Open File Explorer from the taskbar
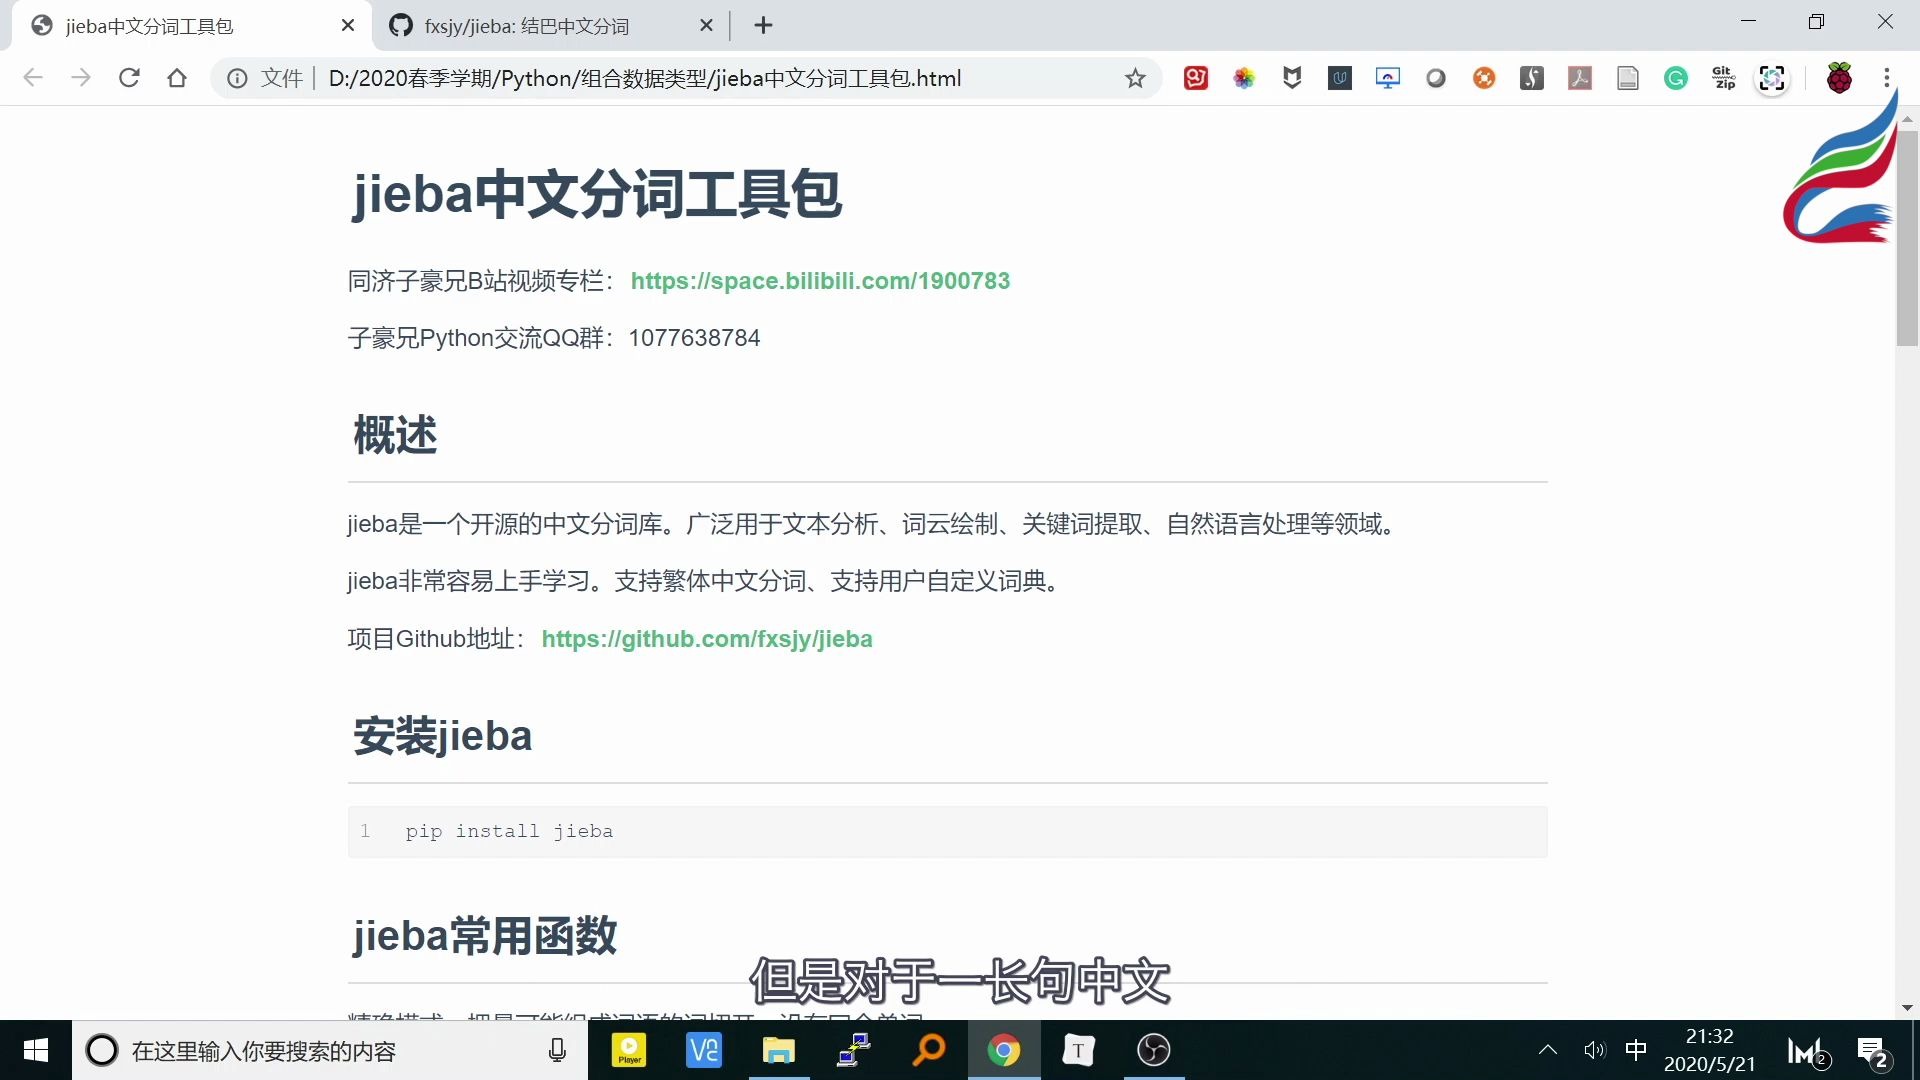Screen dimensions: 1920x1080 (x=779, y=1050)
